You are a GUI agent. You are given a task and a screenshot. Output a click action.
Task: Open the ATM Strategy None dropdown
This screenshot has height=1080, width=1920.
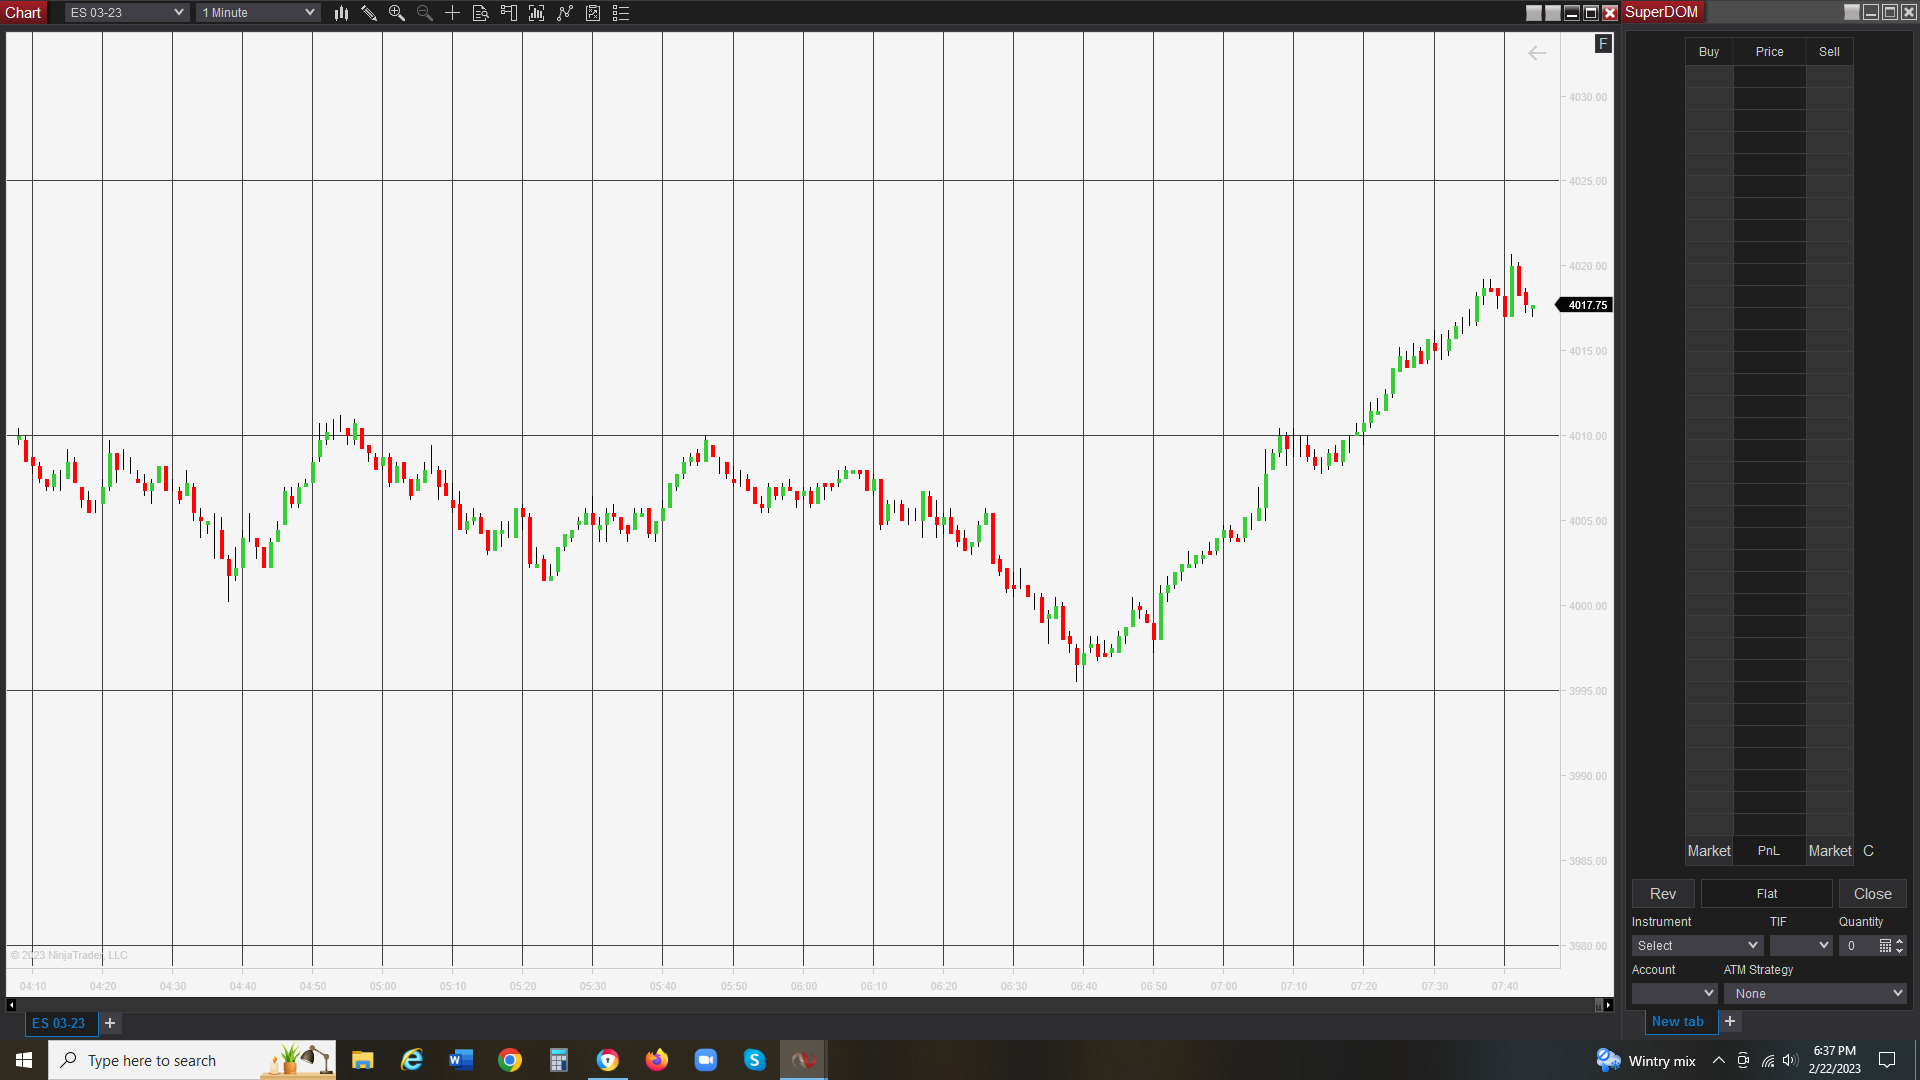pyautogui.click(x=1815, y=993)
